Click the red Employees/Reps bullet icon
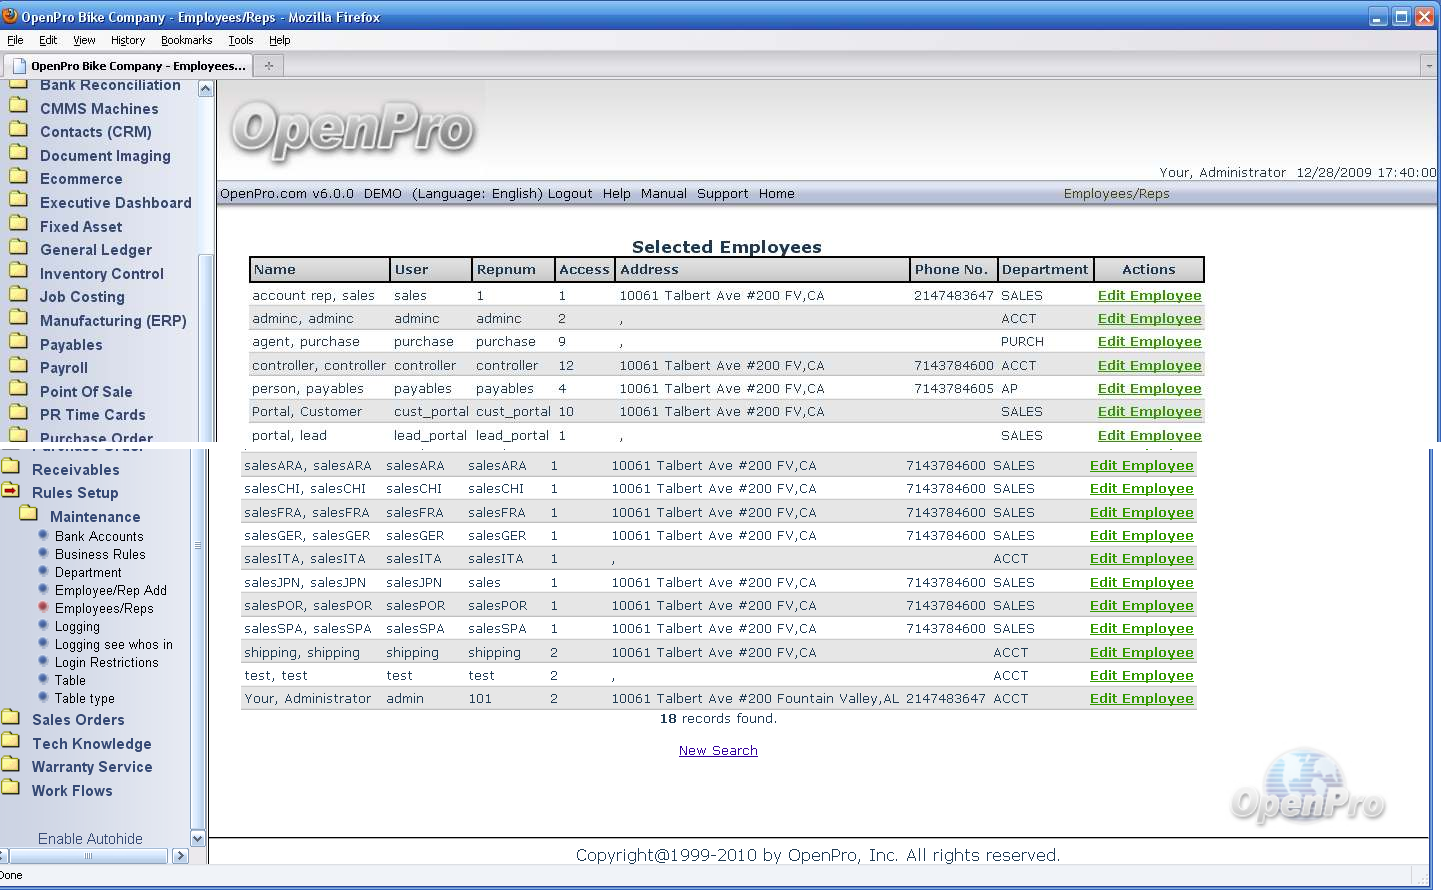Screen dimensions: 1441x895 click(x=43, y=607)
